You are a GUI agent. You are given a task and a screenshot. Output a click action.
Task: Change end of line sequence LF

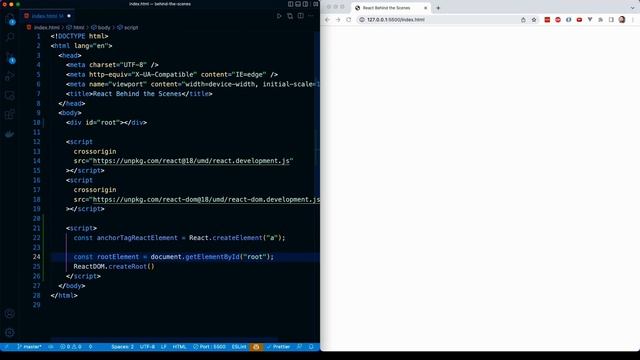(x=164, y=347)
